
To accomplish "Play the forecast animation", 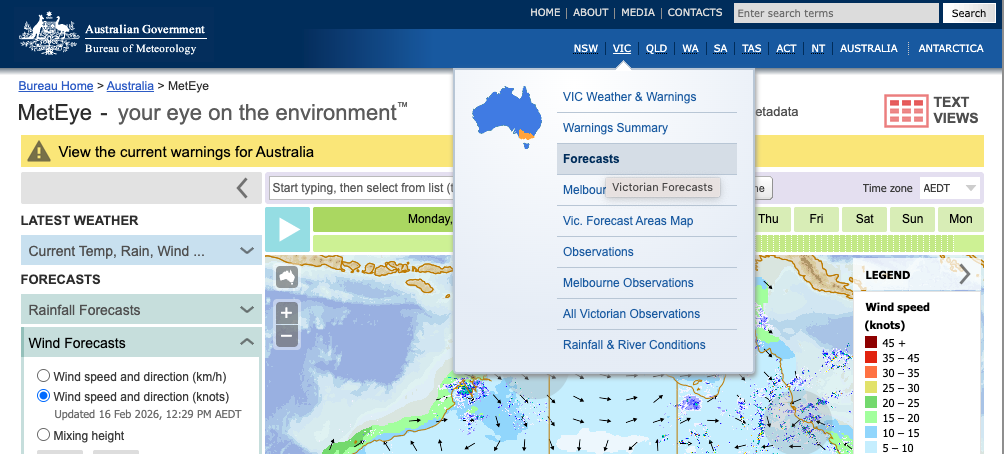I will pos(287,229).
